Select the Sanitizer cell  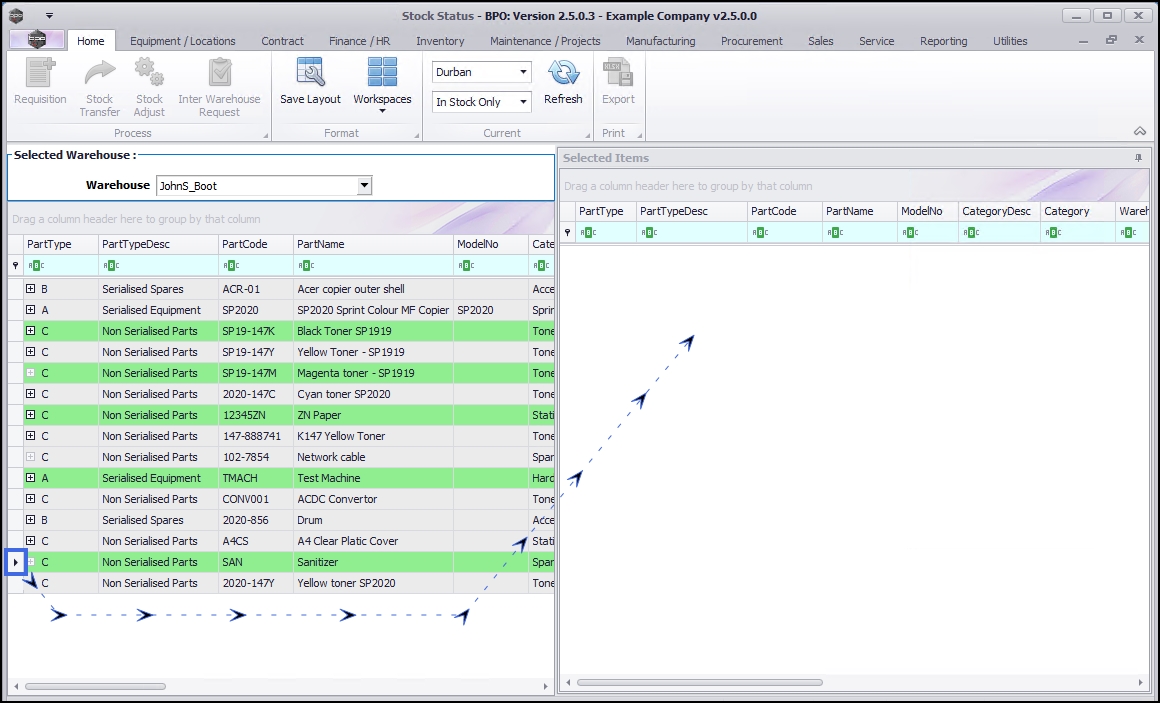[374, 562]
